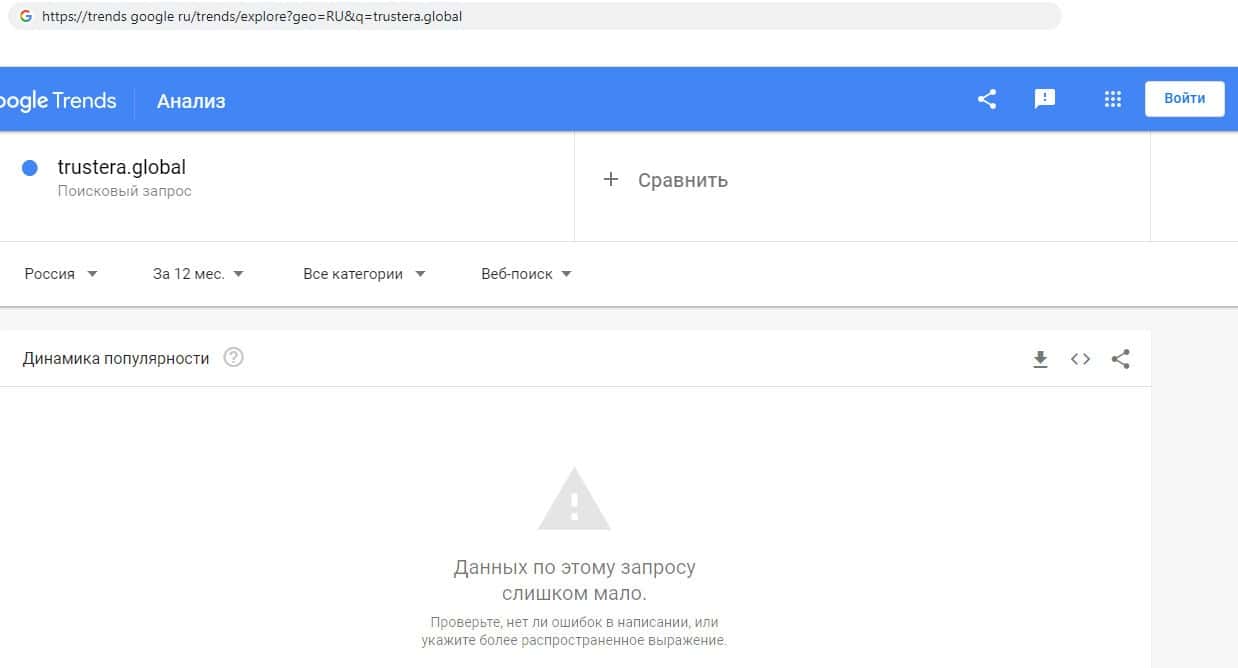Share the Динамика популярности chart

tap(1121, 359)
